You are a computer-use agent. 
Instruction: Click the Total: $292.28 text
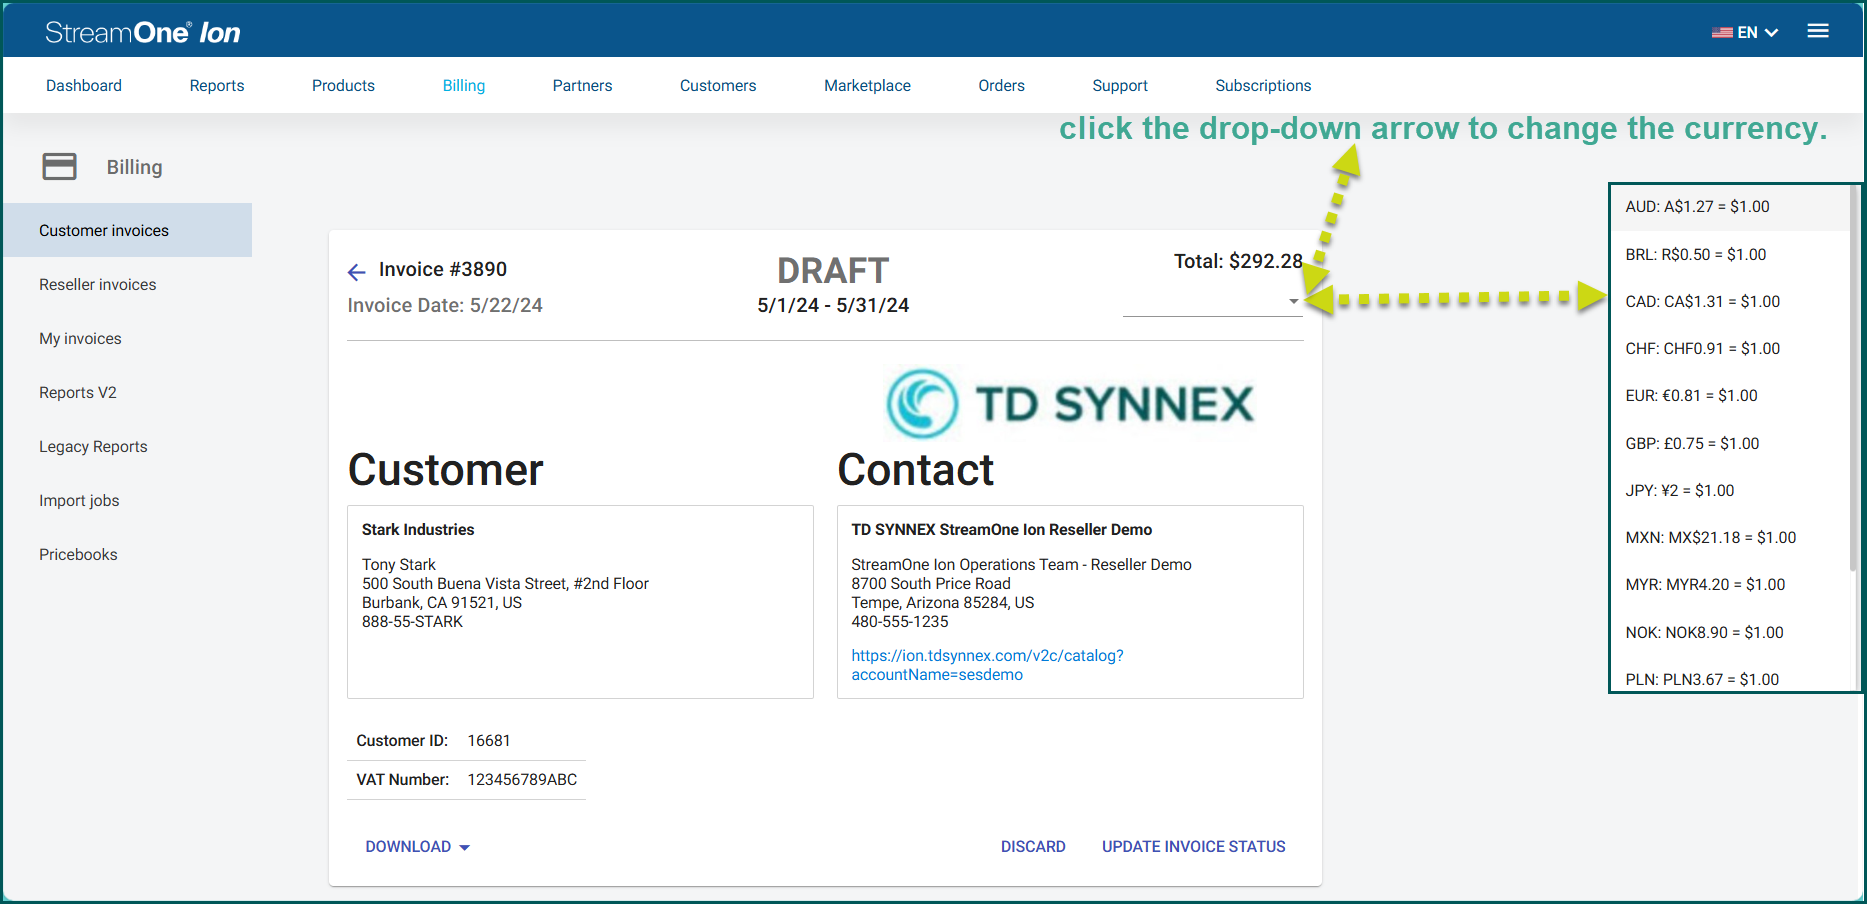(x=1238, y=261)
